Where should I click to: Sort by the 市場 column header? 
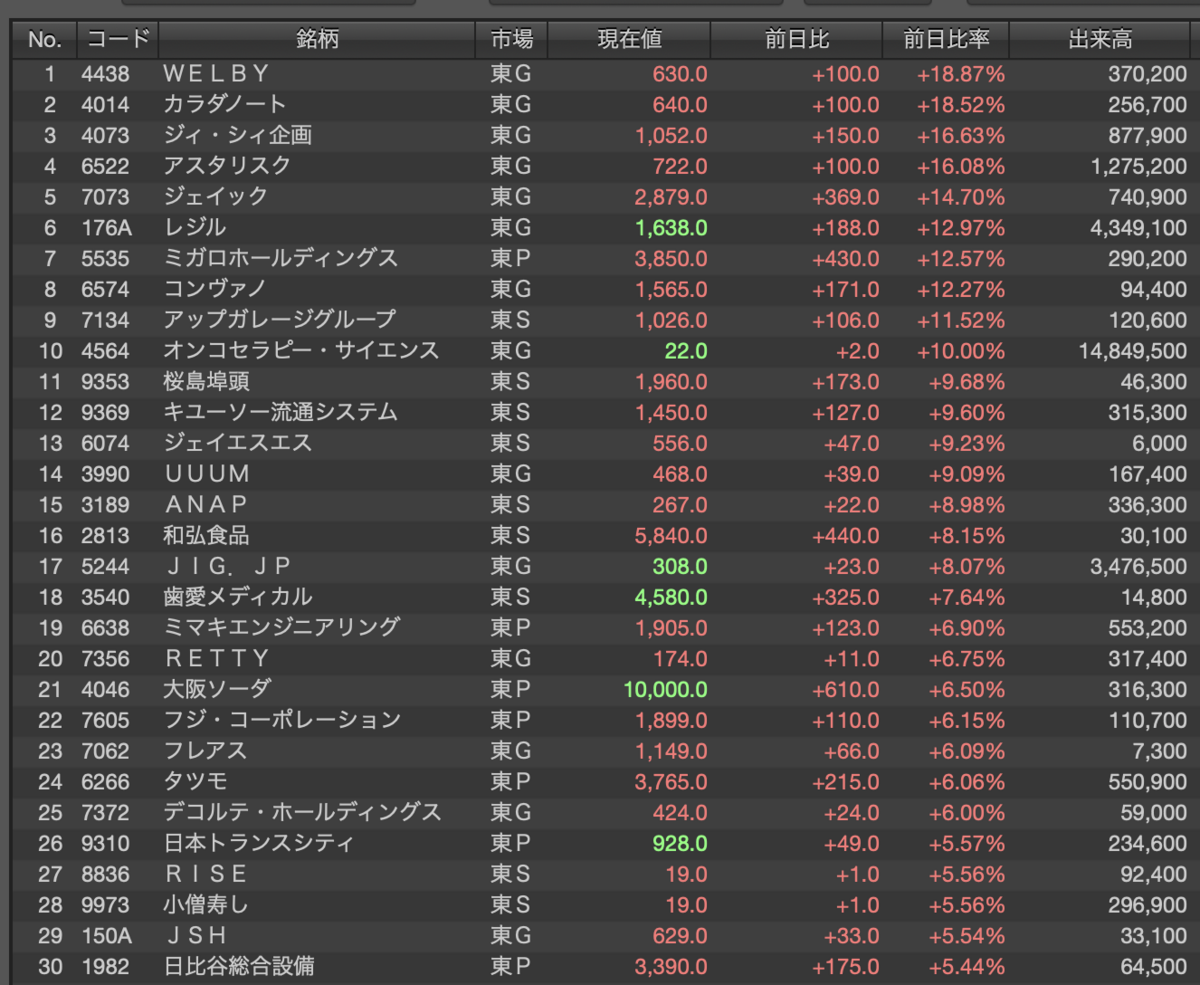511,40
